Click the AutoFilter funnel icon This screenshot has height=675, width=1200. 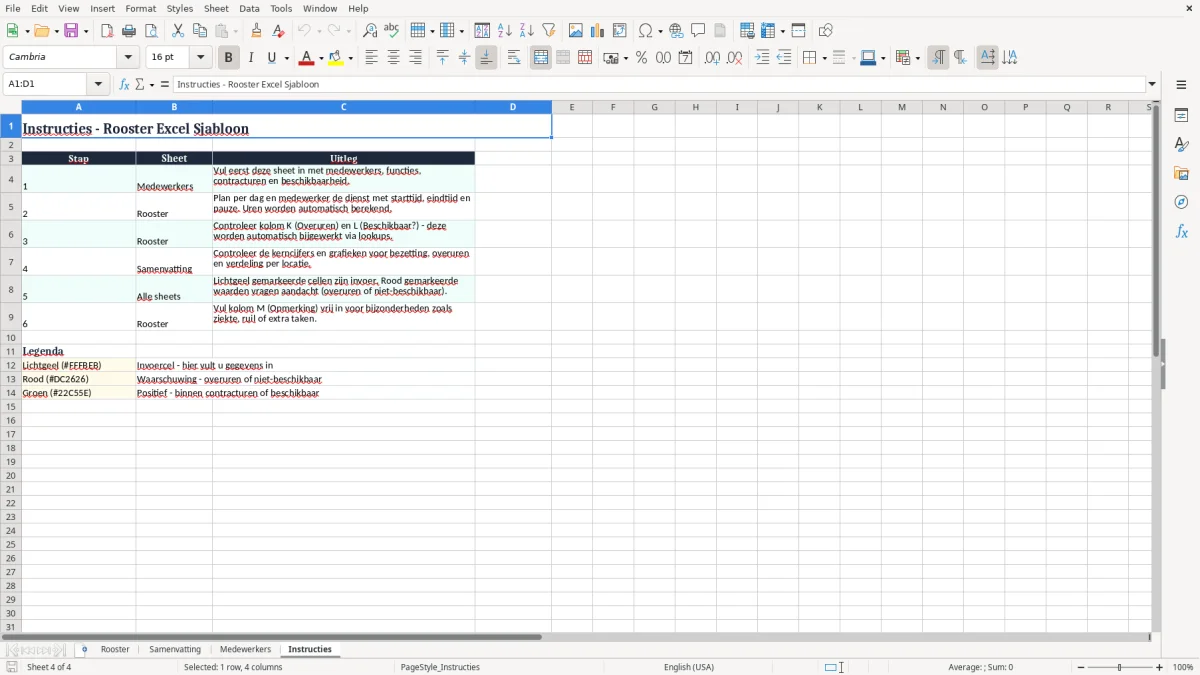point(549,31)
